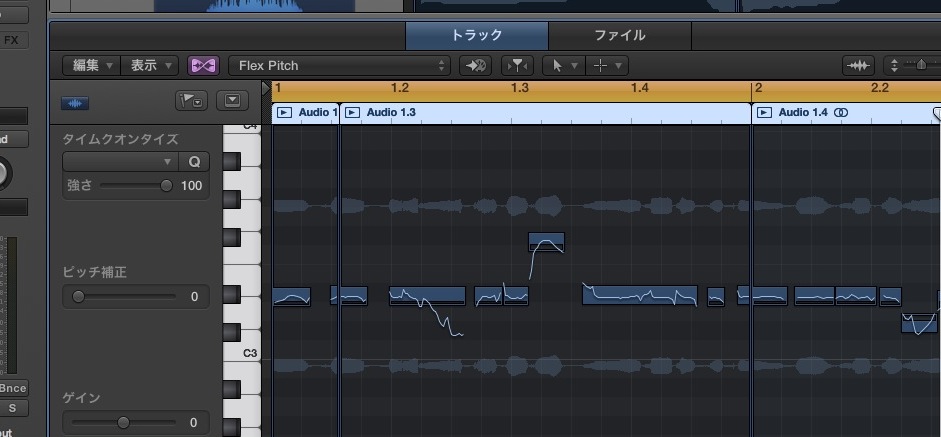Viewport: 941px width, 437px height.
Task: Click the up-down arrows beside zoom slider
Action: 894,65
